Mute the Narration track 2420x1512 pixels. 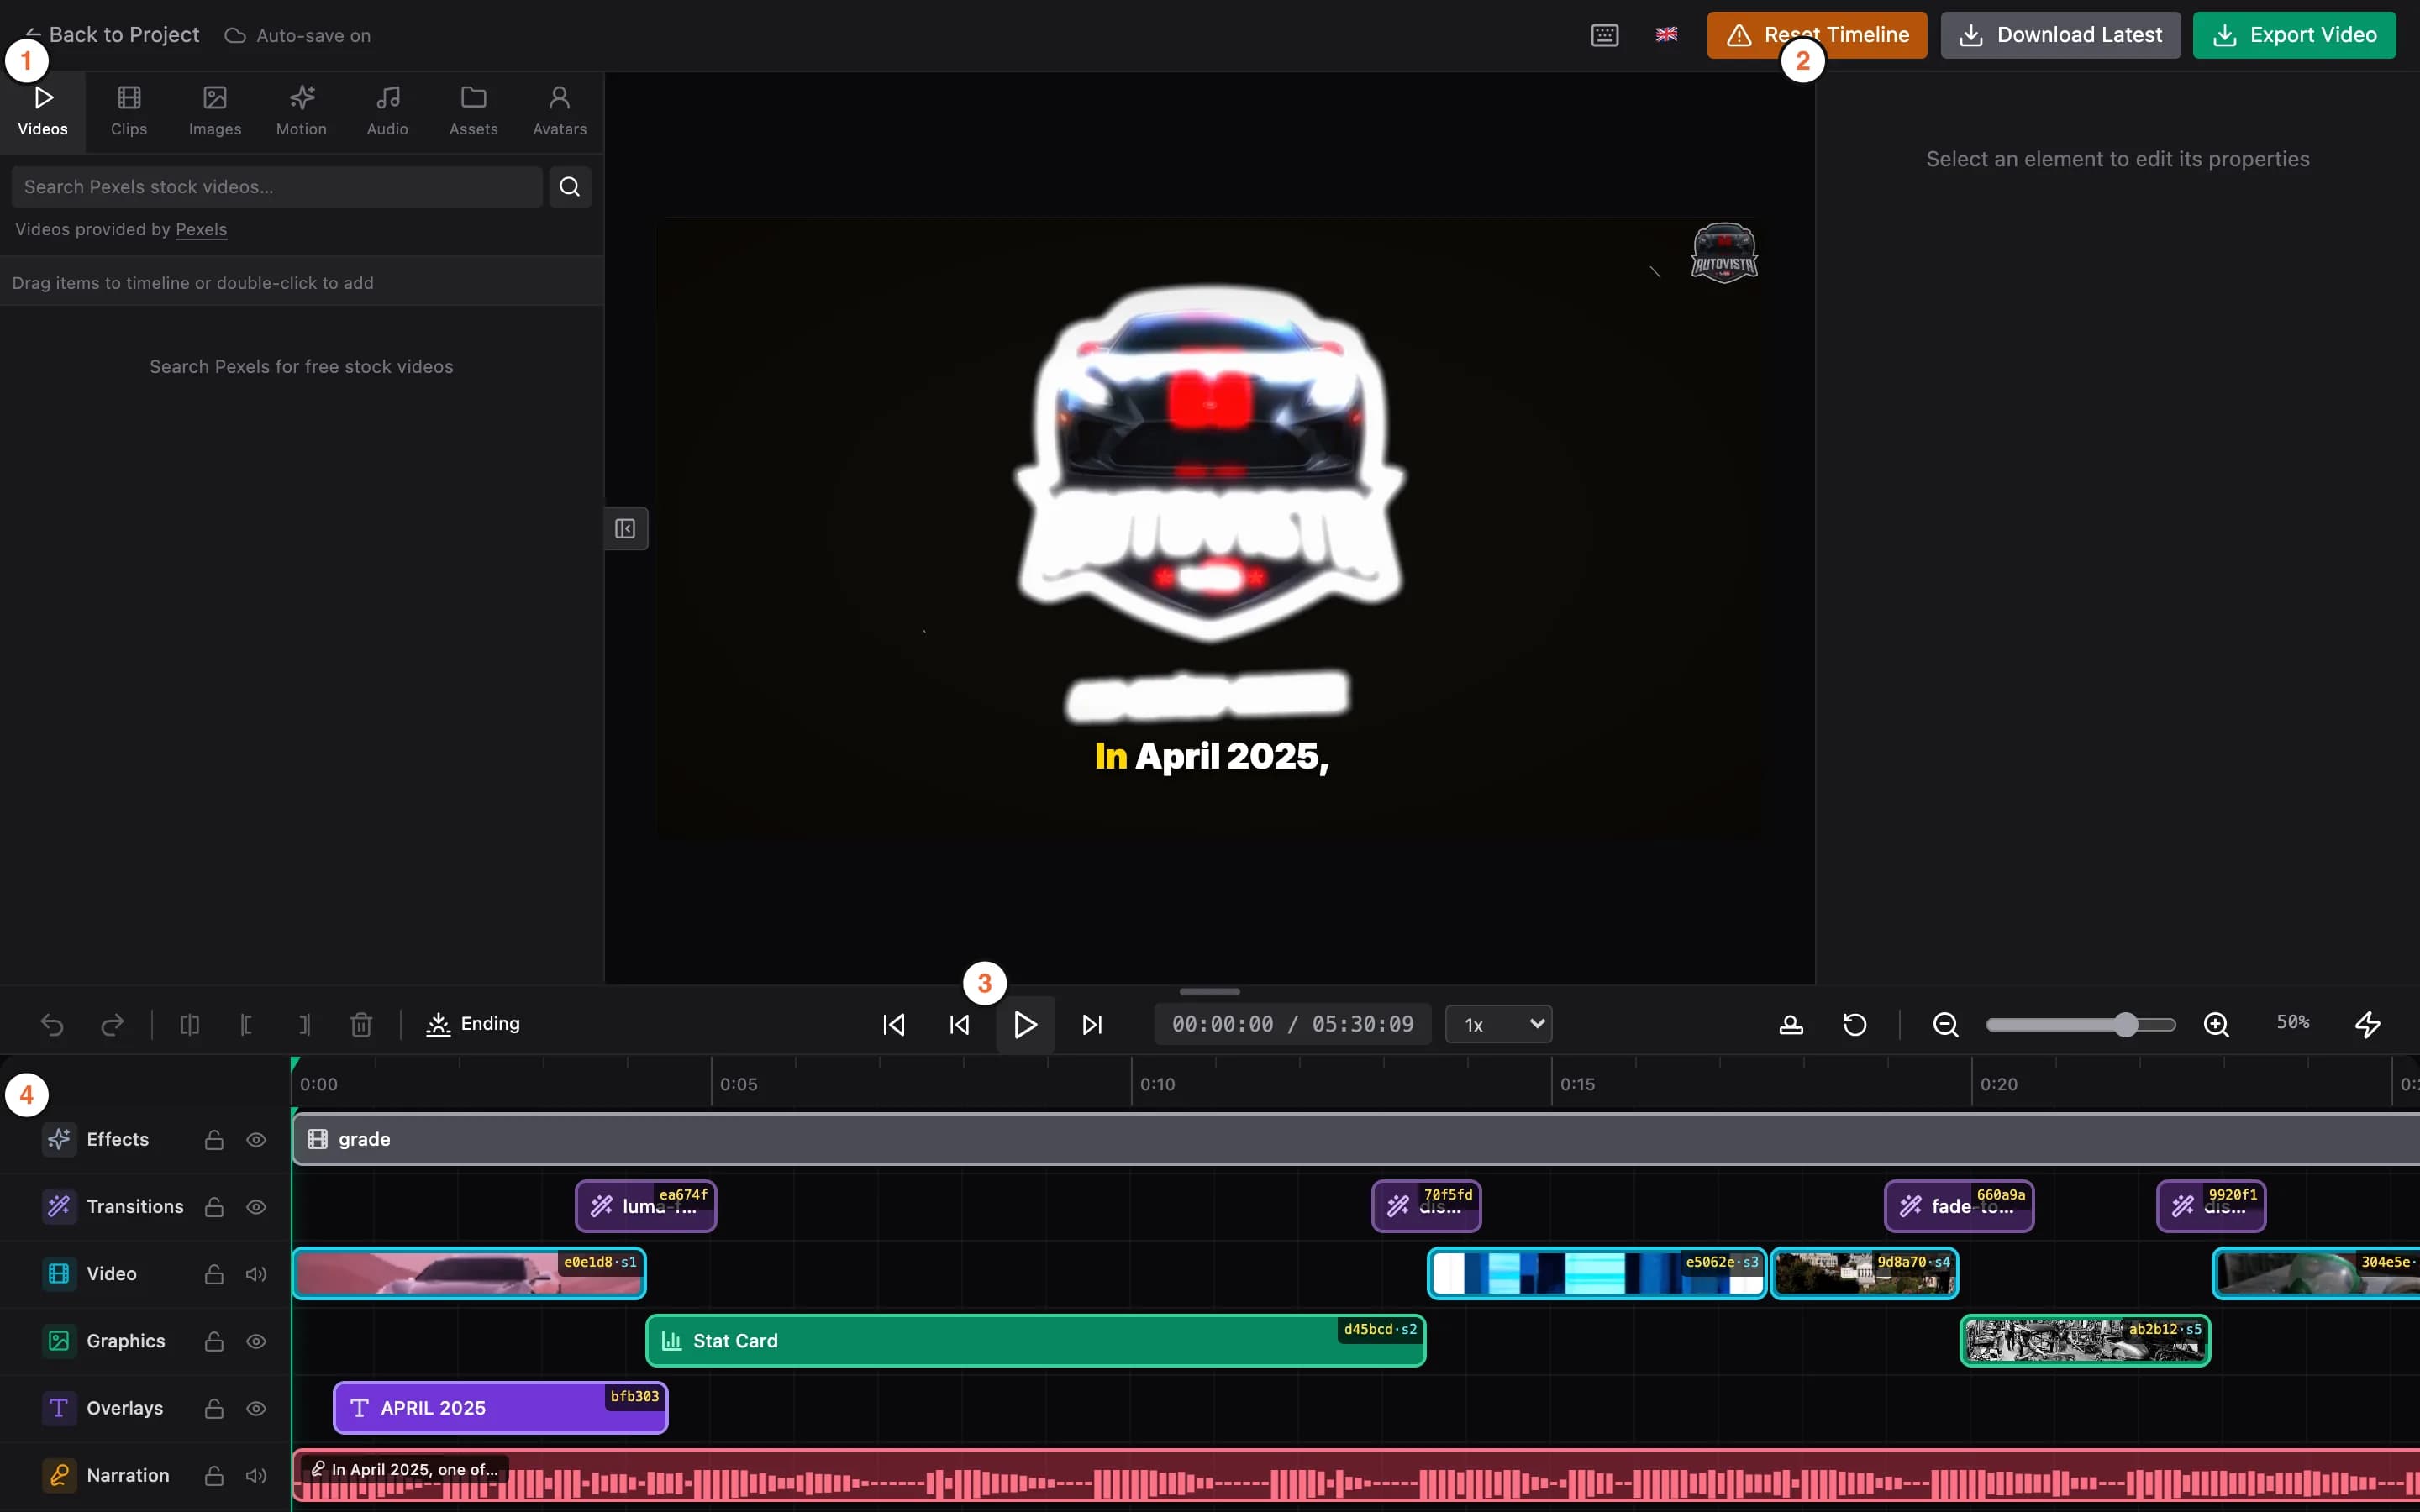[256, 1475]
